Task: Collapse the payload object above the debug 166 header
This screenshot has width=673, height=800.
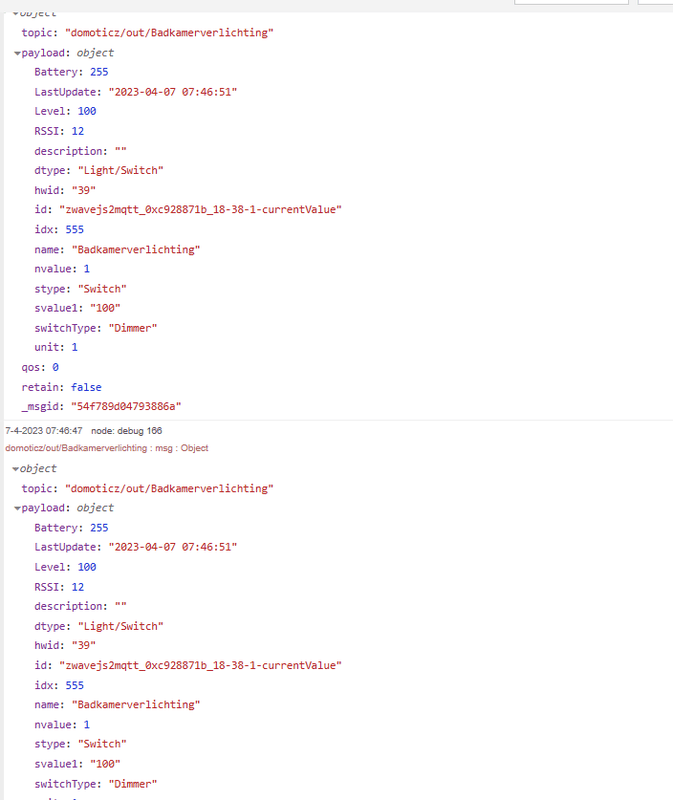Action: pos(17,53)
